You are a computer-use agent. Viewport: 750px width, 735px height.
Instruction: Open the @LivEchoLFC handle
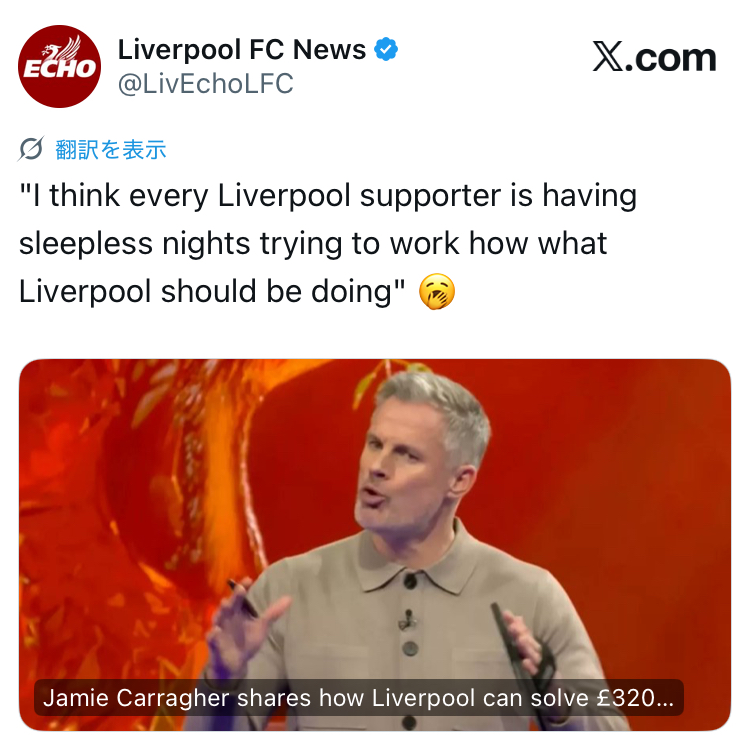pos(206,84)
